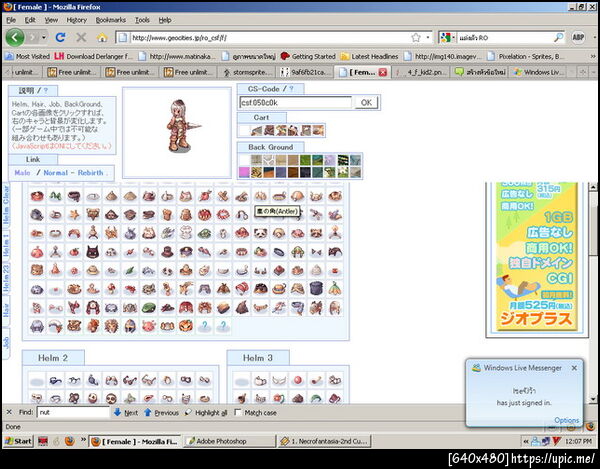Choose the bright green grass background swatch

click(x=305, y=160)
